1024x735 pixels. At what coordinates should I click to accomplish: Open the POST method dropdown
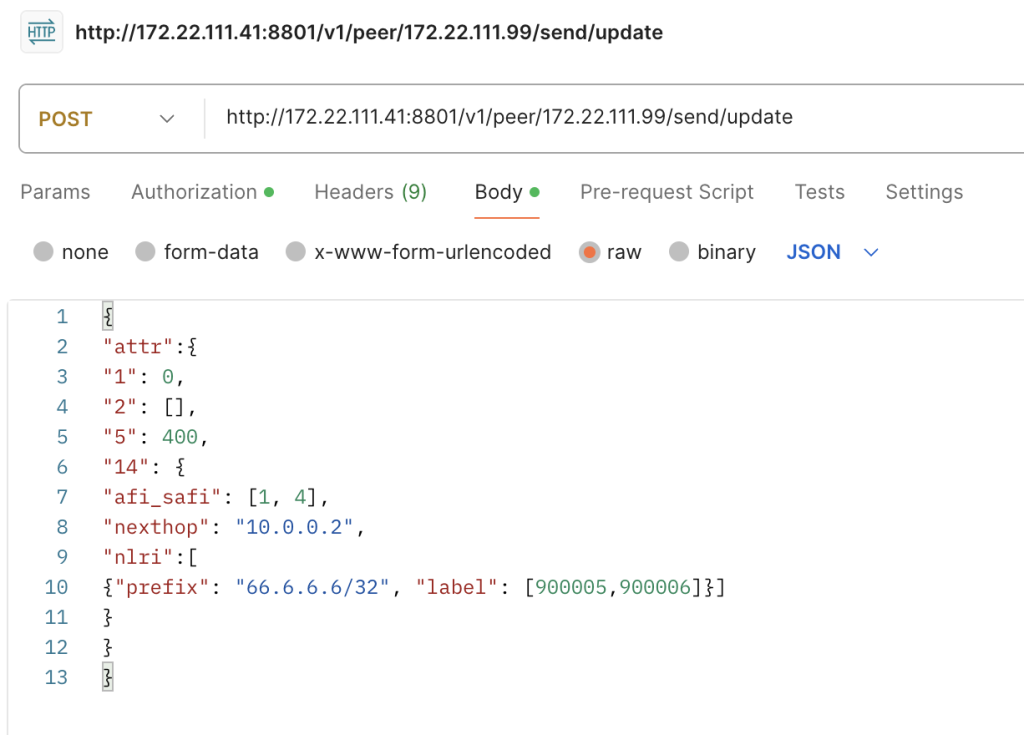click(107, 119)
